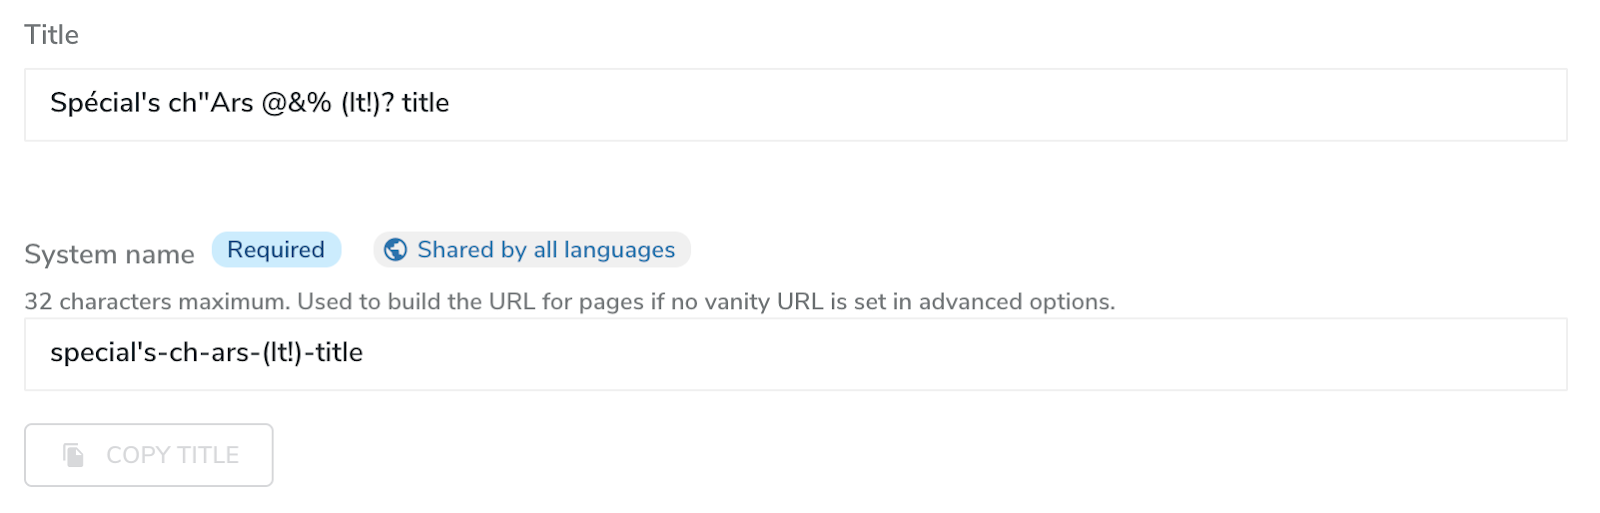The image size is (1600, 513).
Task: Click the "vanity URL" words in the help text
Action: click(x=765, y=302)
